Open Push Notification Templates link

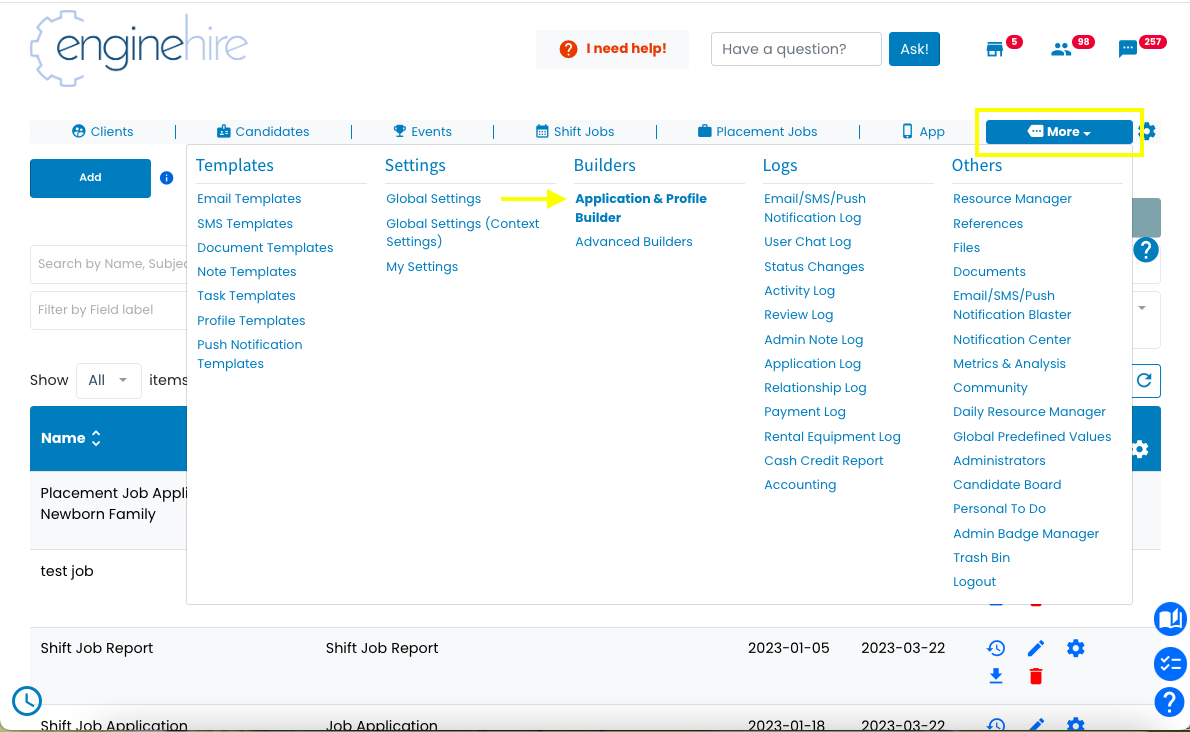(250, 354)
